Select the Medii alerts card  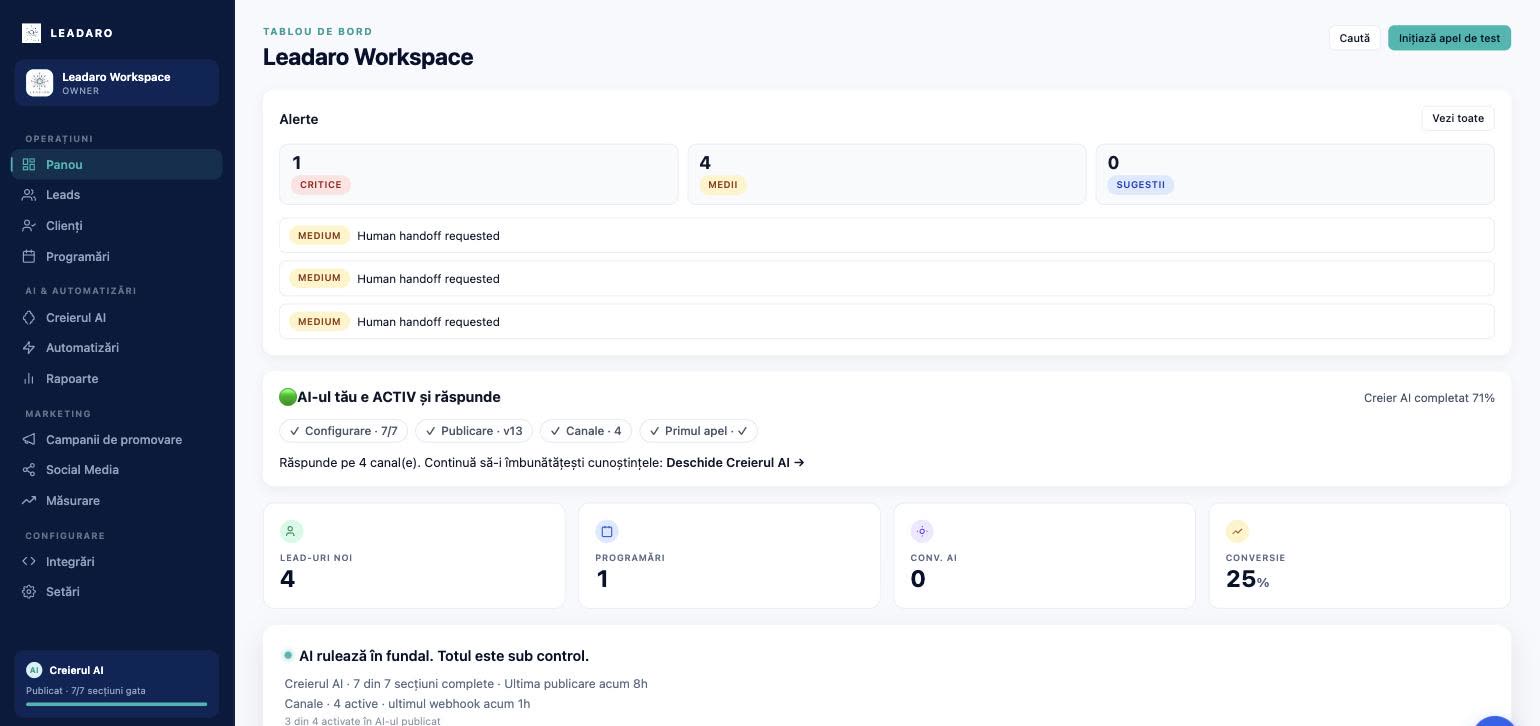[887, 174]
